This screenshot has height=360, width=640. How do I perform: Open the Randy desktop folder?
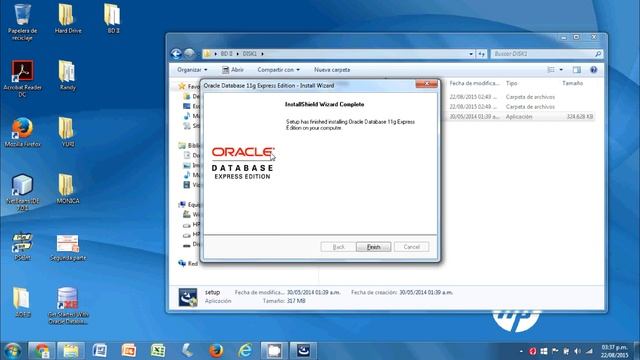pos(67,76)
